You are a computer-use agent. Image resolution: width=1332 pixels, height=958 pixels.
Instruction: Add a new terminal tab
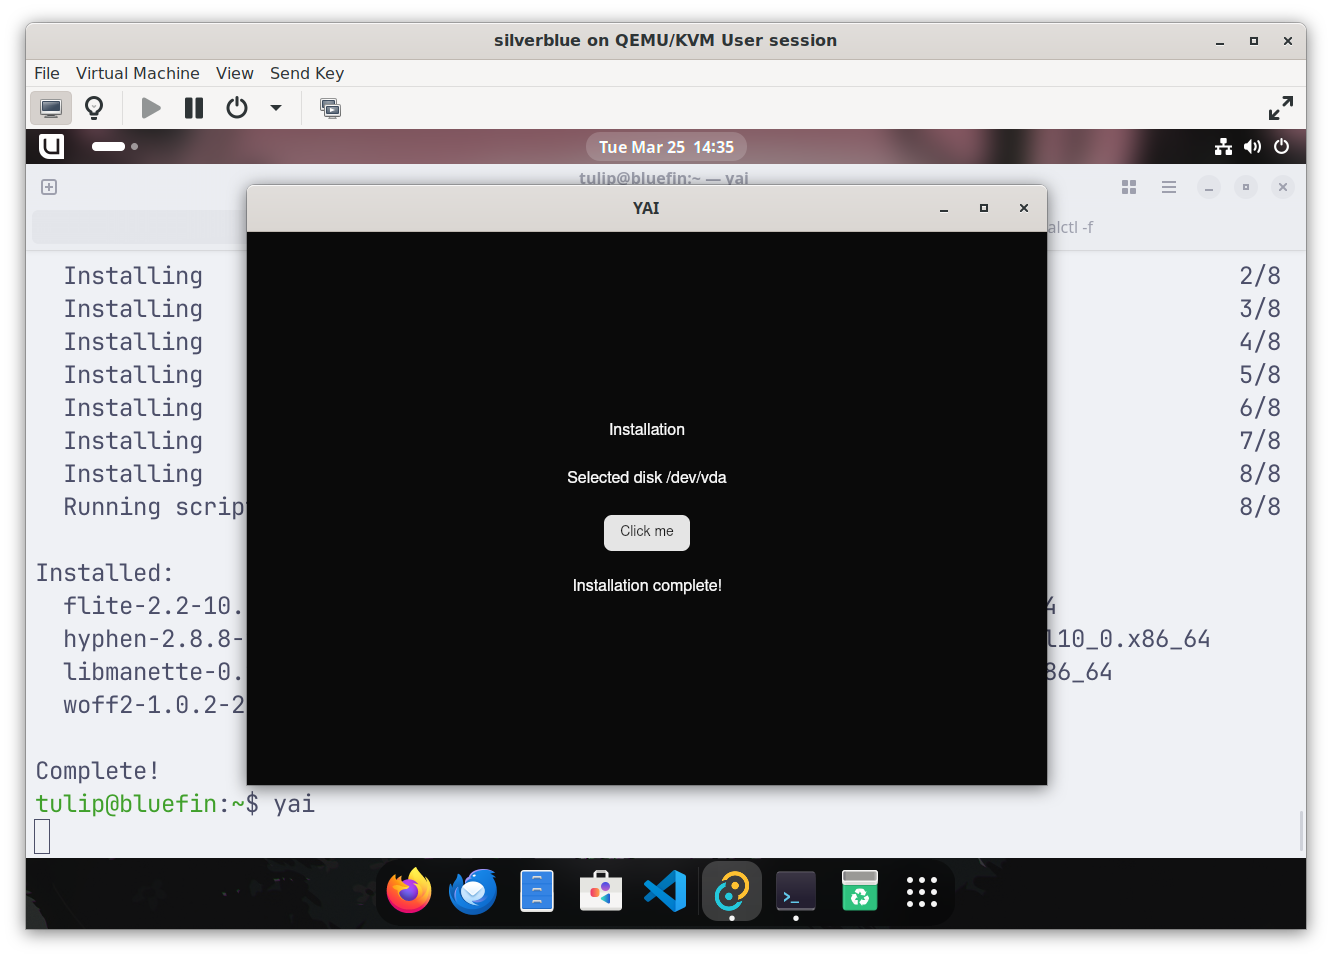pos(49,187)
